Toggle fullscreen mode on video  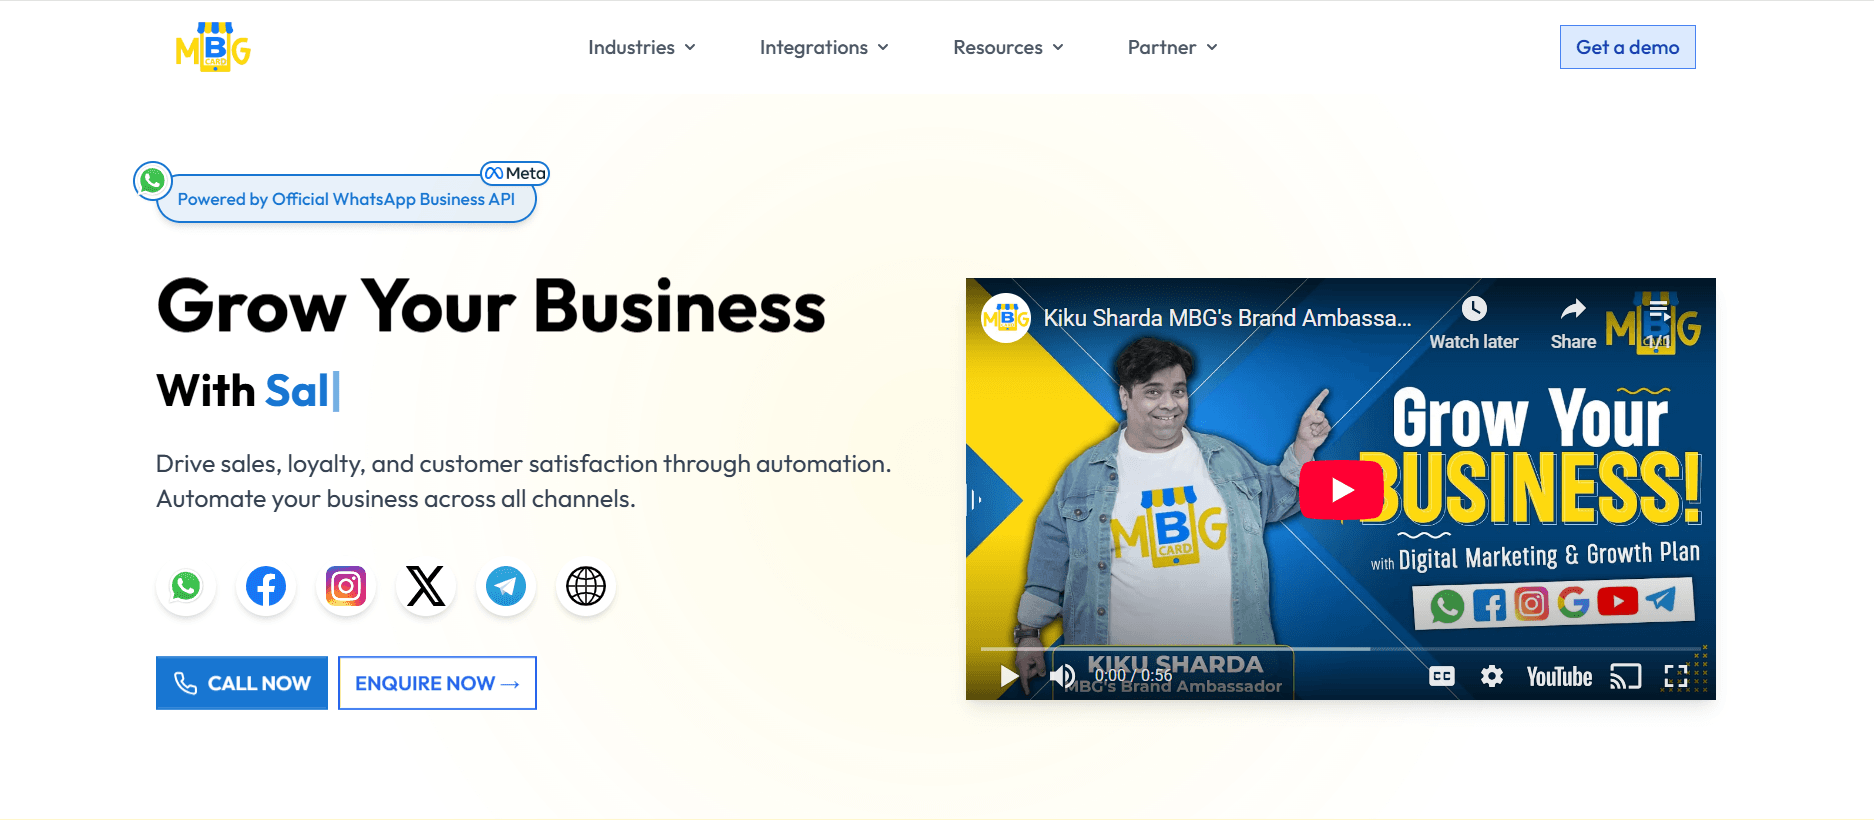pyautogui.click(x=1676, y=677)
